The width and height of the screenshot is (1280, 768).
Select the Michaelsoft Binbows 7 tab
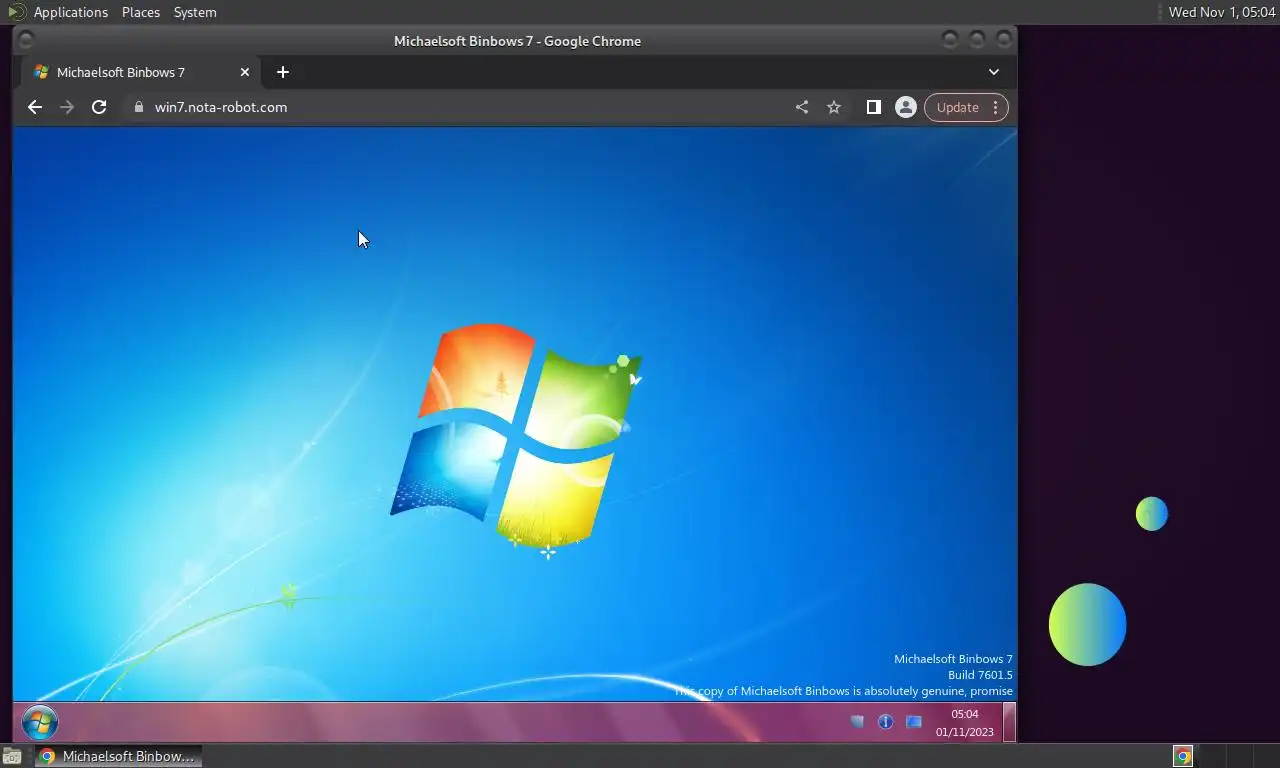[140, 72]
